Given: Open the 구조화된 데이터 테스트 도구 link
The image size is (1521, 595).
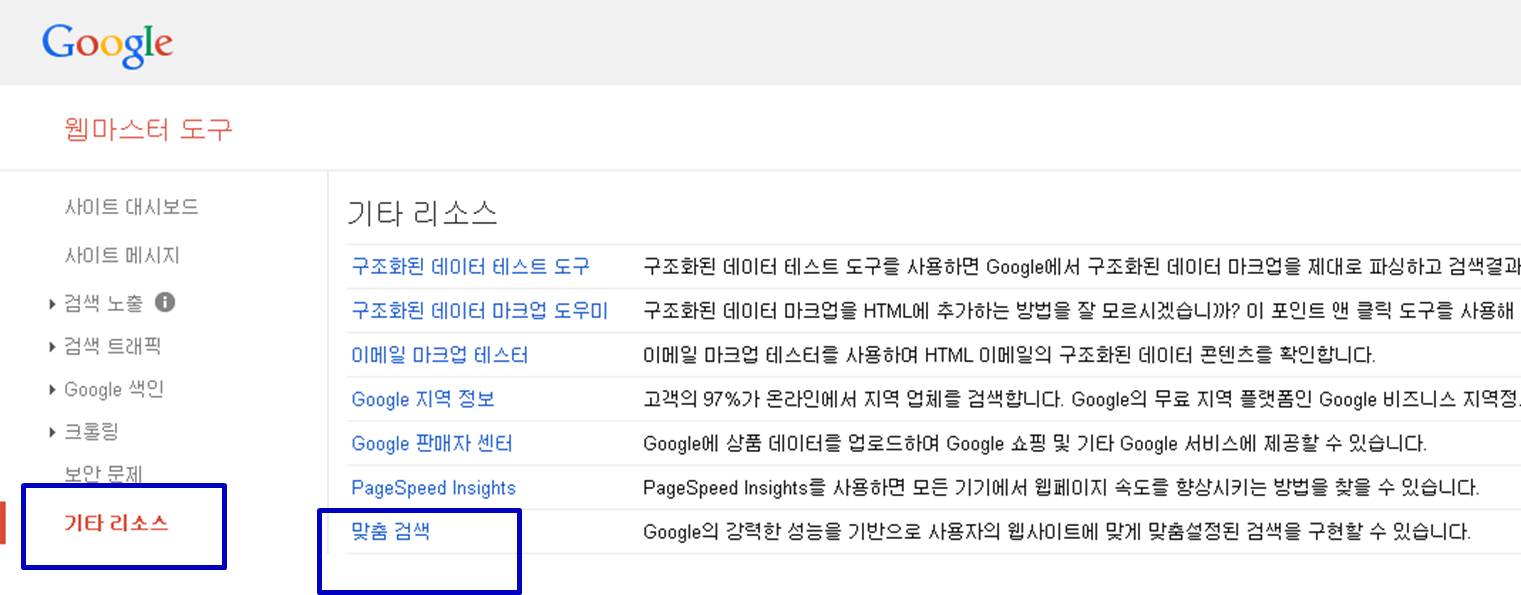Looking at the screenshot, I should coord(470,267).
